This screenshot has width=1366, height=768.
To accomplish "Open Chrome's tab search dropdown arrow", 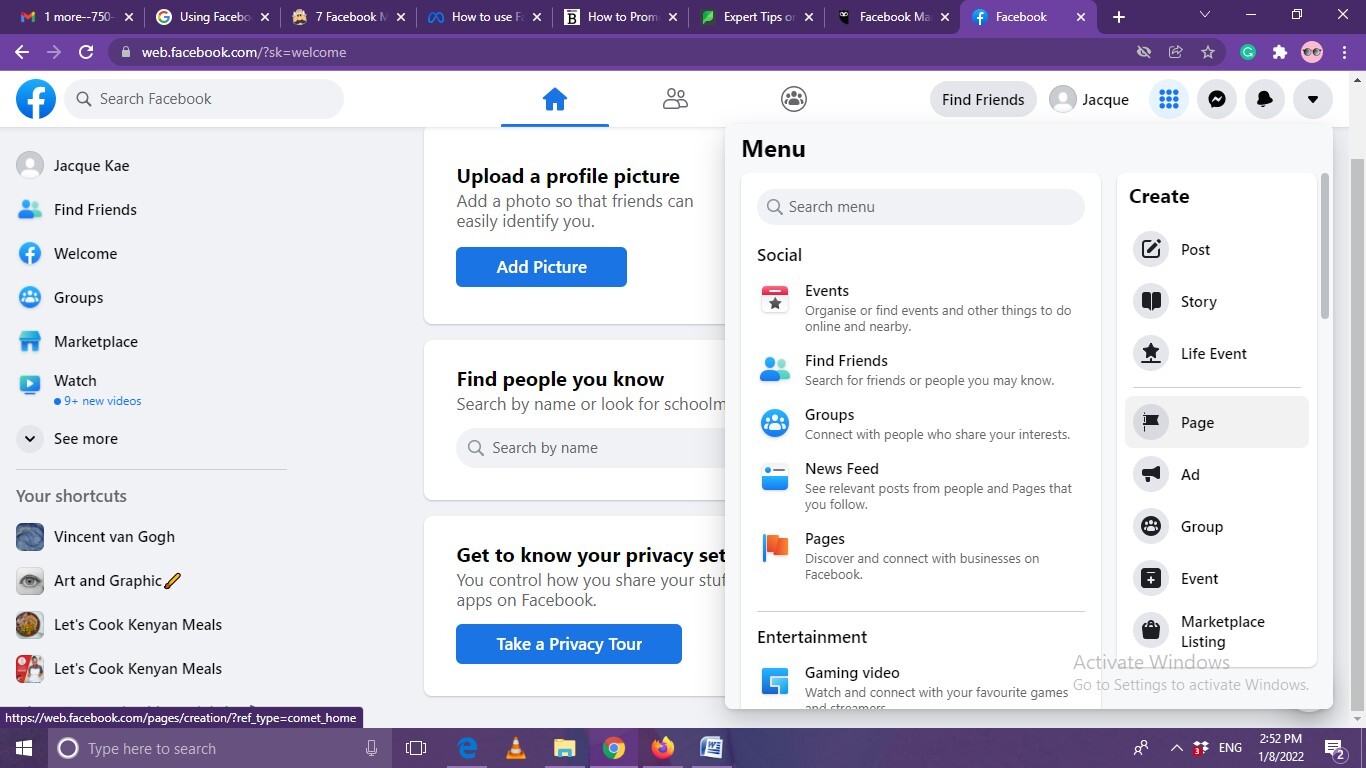I will [x=1204, y=16].
